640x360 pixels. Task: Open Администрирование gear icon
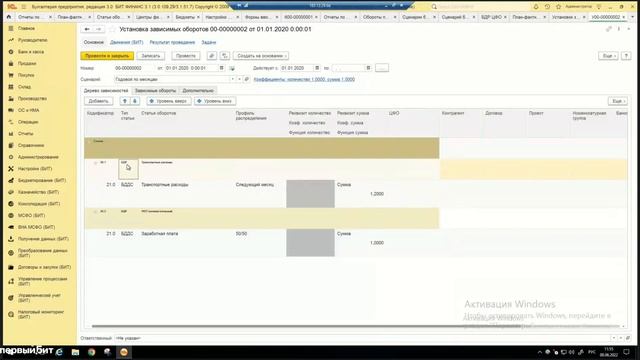[x=11, y=157]
